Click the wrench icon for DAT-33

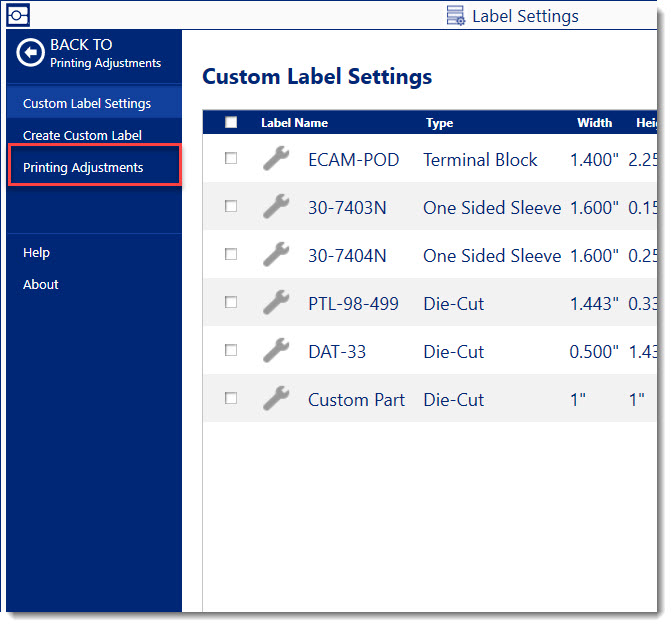coord(276,351)
